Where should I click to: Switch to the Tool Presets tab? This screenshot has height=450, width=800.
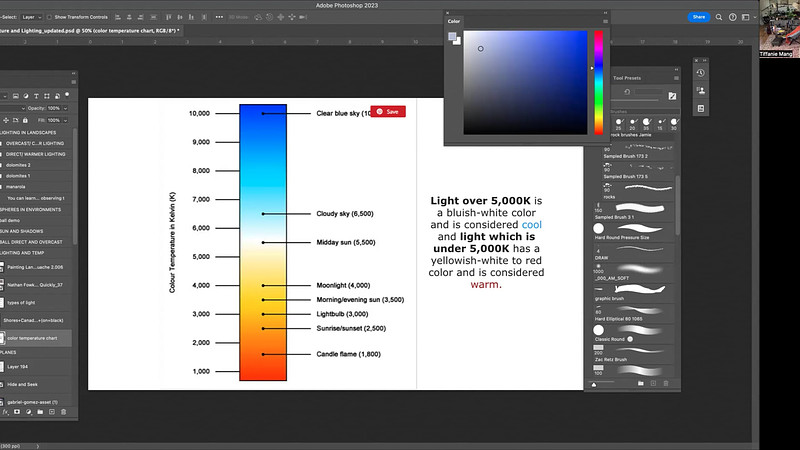627,78
